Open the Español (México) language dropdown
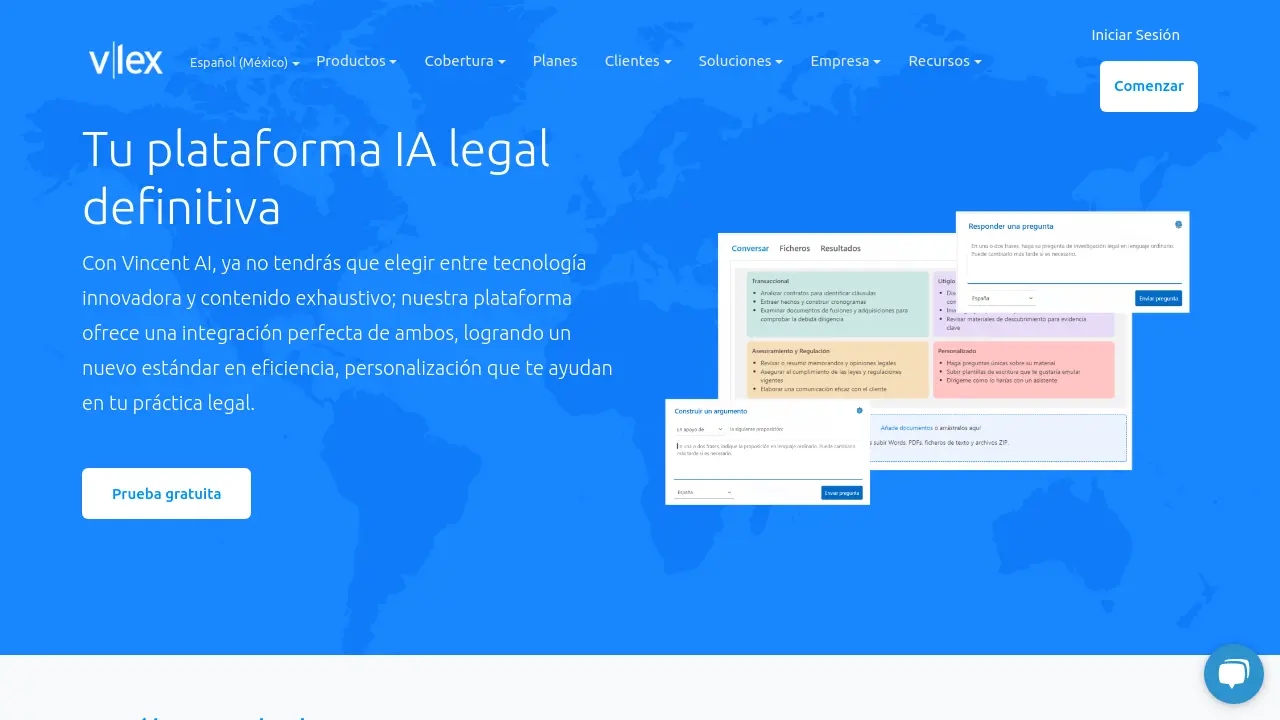The width and height of the screenshot is (1280, 720). [245, 62]
